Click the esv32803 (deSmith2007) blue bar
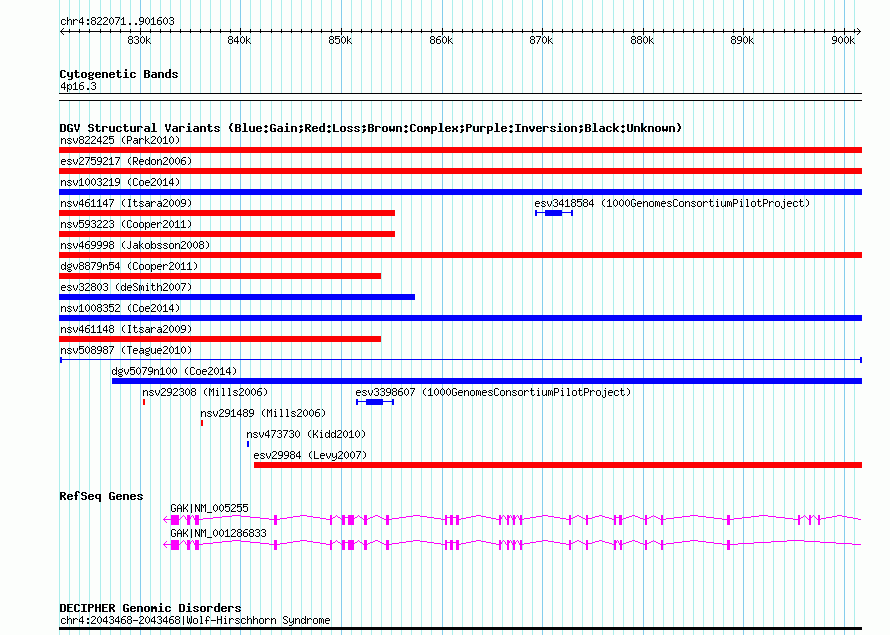The image size is (890, 635). pos(237,297)
